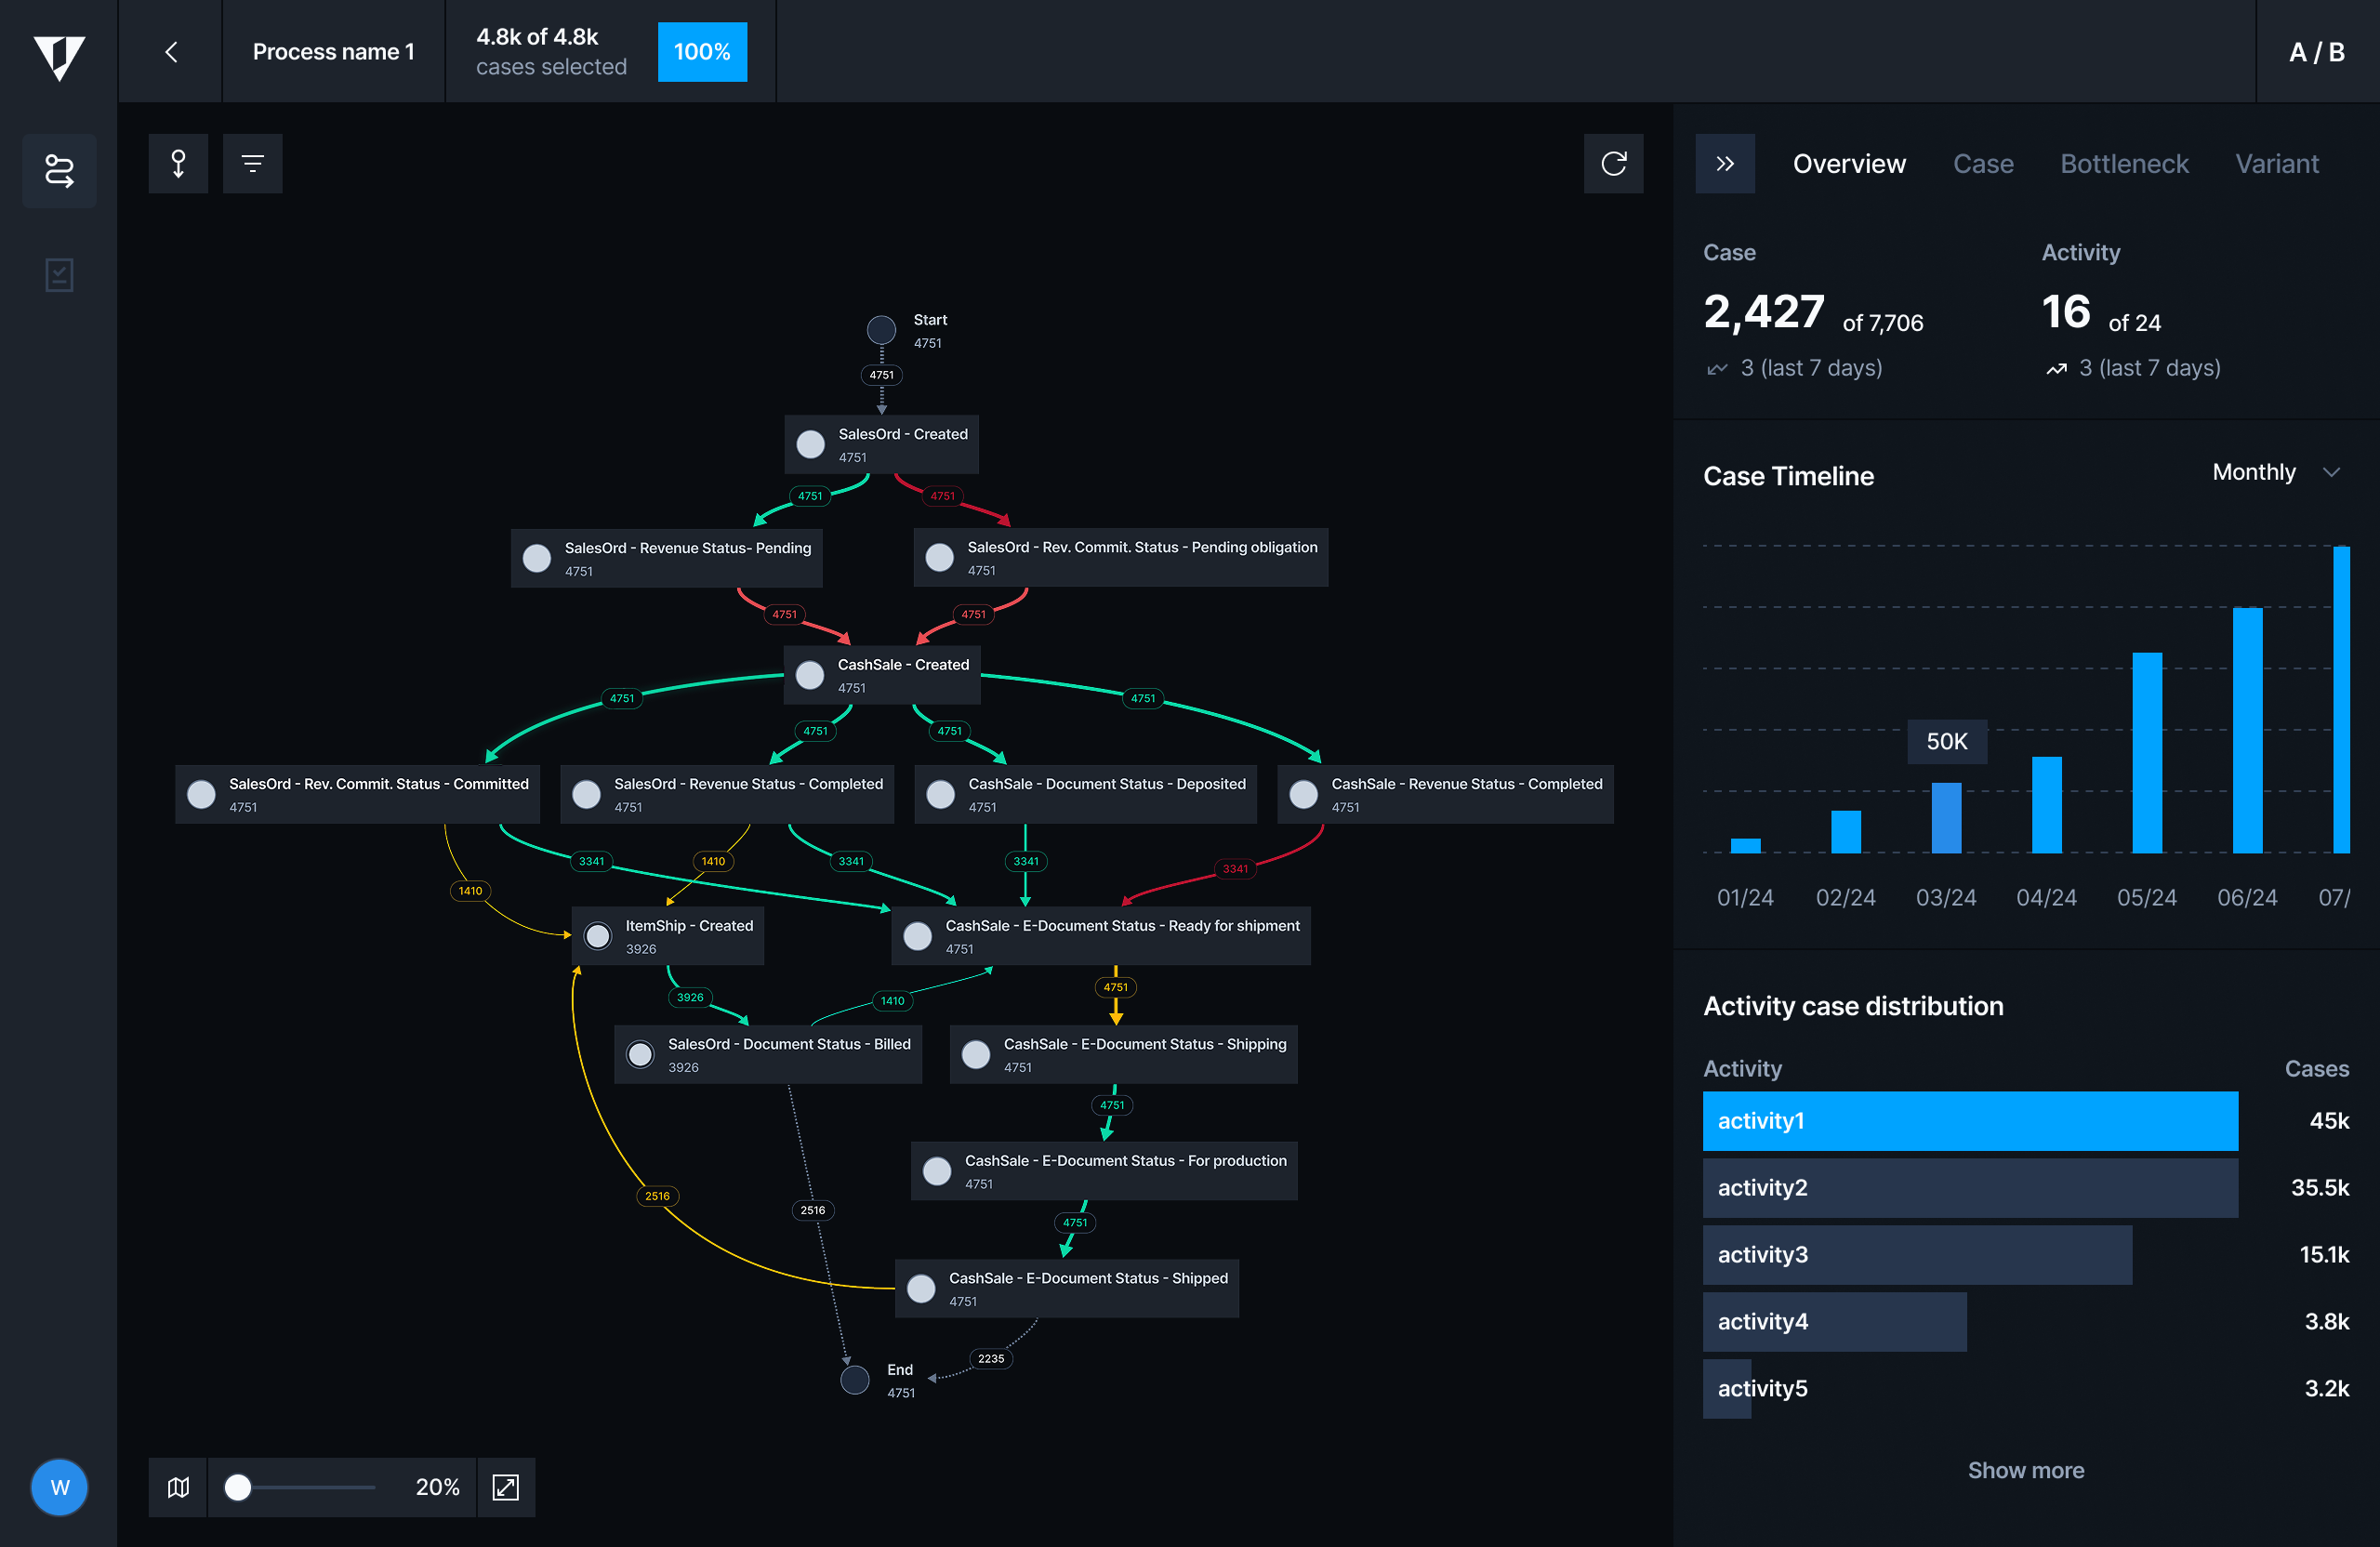Open the process flow sidebar icon
Viewport: 2380px width, 1547px height.
[x=59, y=170]
